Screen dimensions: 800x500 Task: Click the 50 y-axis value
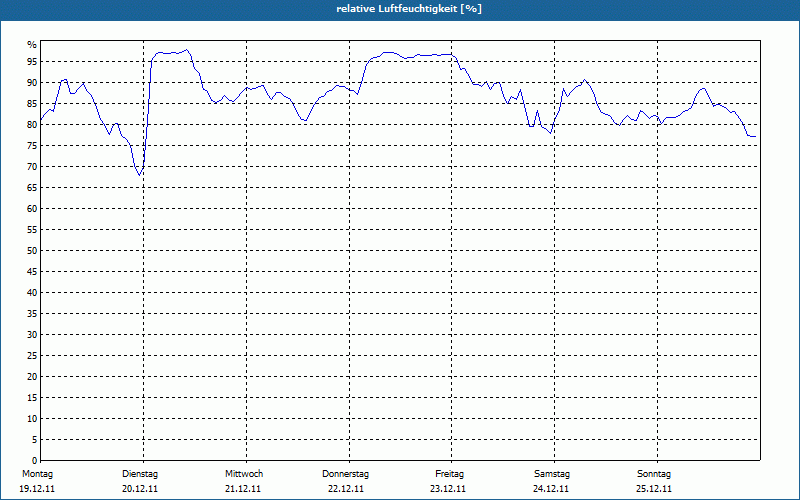coord(32,251)
